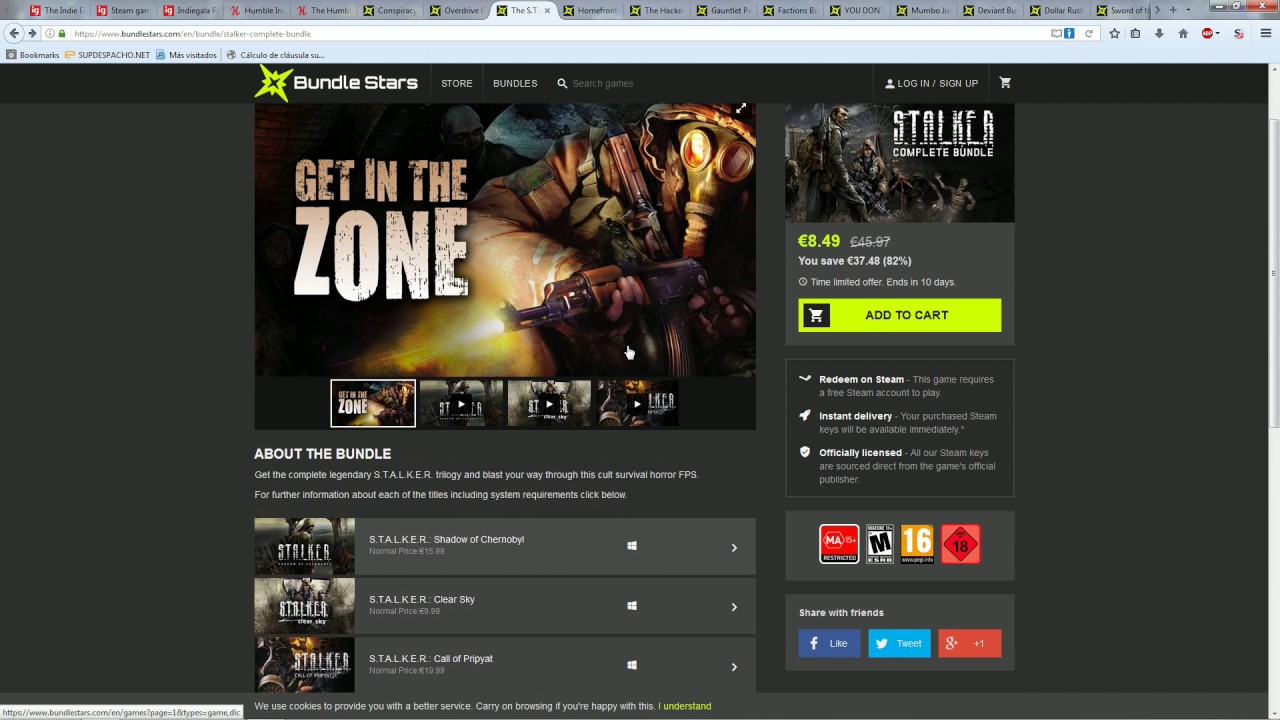
Task: Click the PEGI 16 rating badge
Action: 917,544
